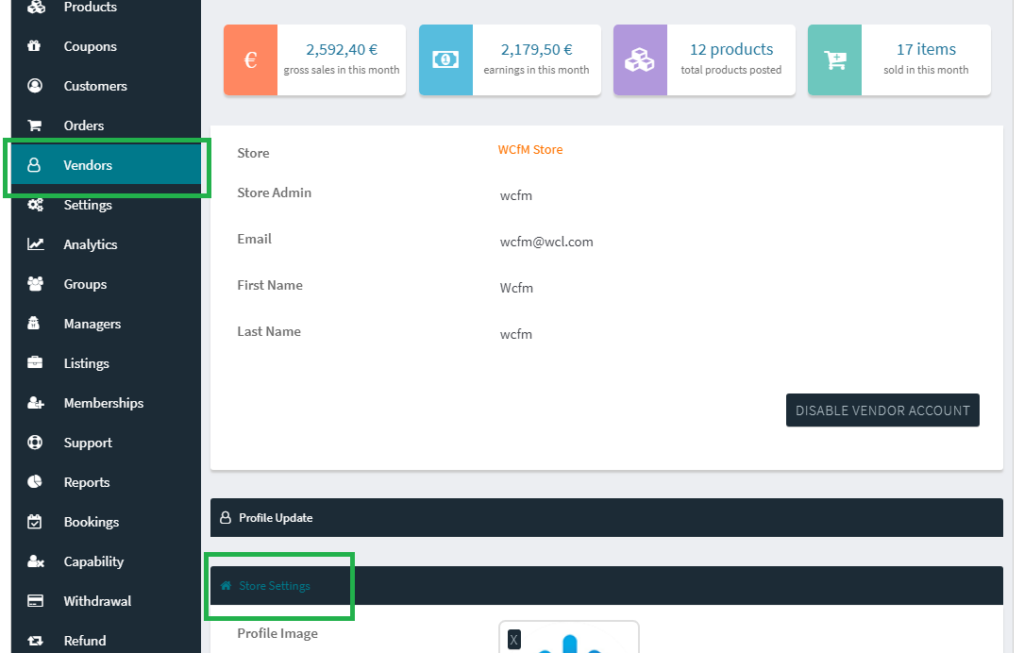The height and width of the screenshot is (653, 1024).
Task: Click the Memberships user-plus icon
Action: [35, 403]
